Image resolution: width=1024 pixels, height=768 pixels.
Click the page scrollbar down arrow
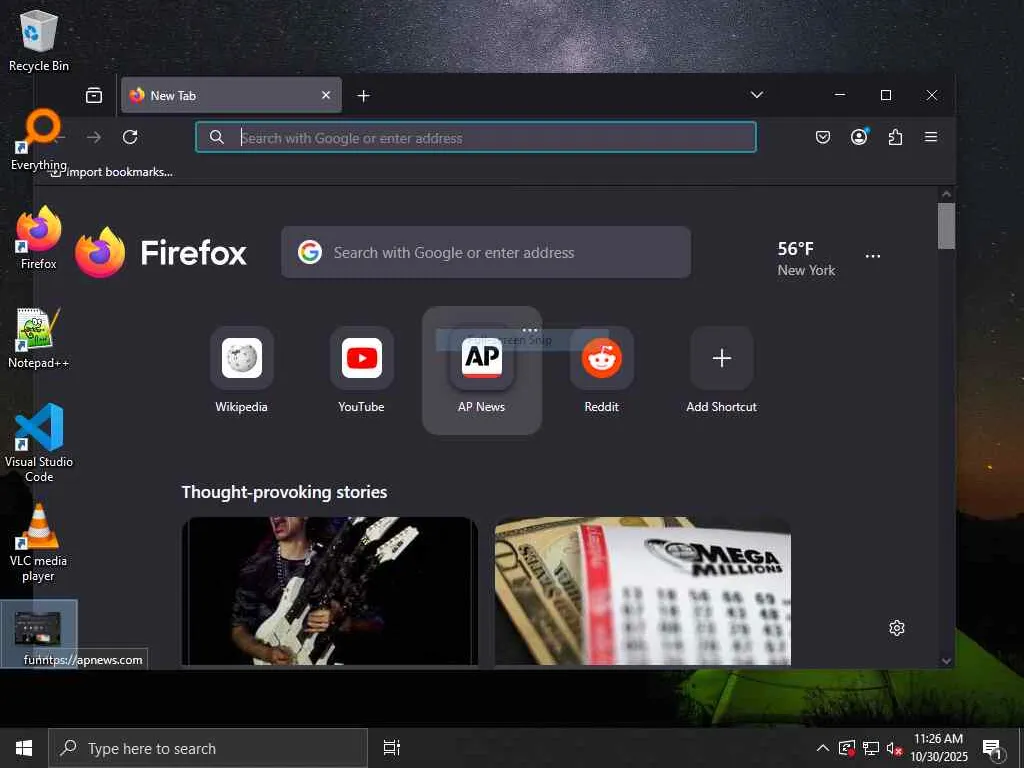coord(946,661)
